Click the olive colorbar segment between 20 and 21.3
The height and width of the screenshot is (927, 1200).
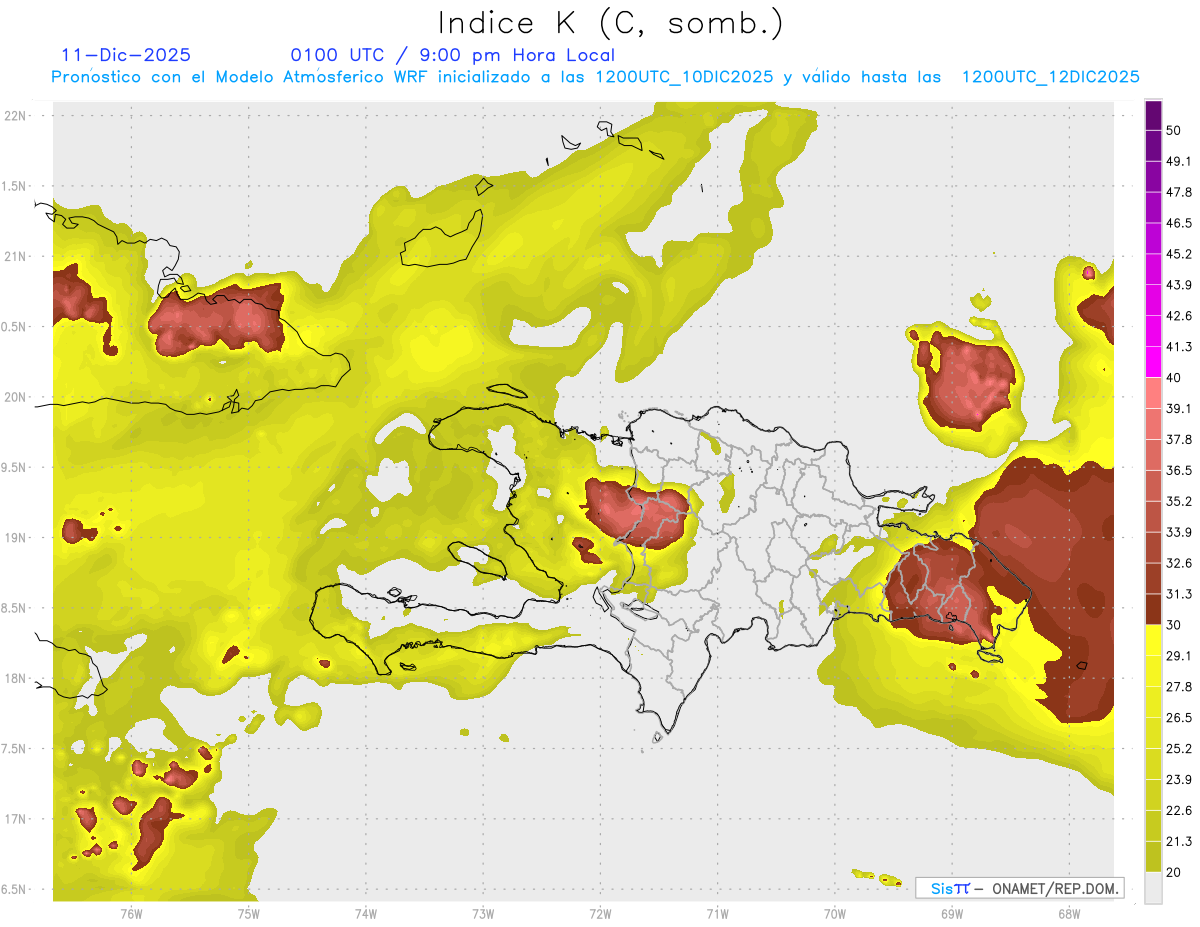pos(1153,857)
